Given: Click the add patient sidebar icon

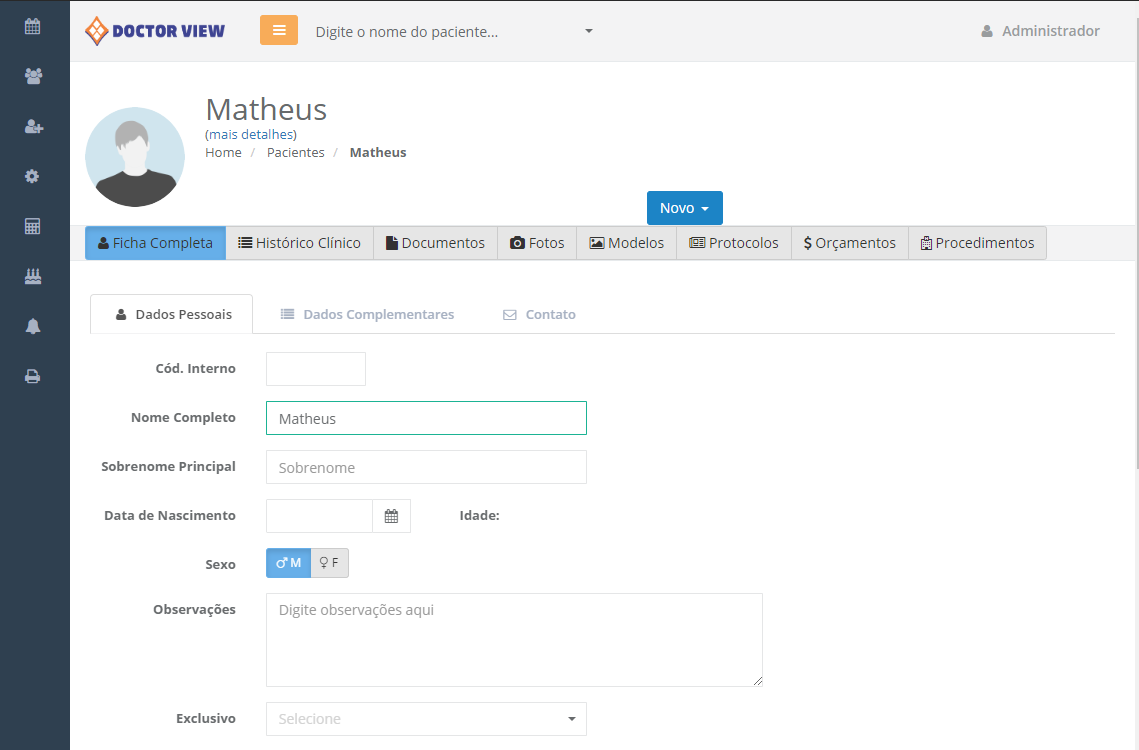Looking at the screenshot, I should [33, 126].
